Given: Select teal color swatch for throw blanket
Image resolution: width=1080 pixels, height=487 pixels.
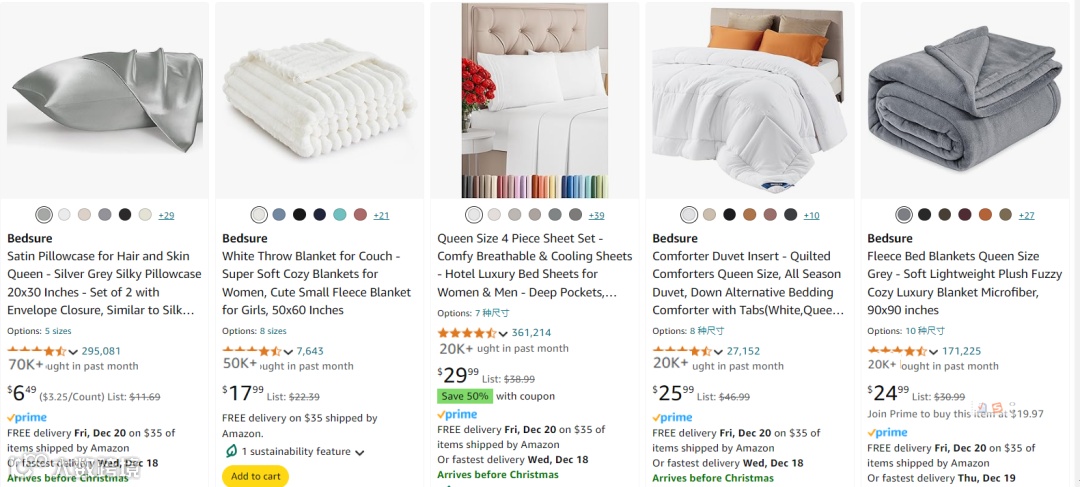Looking at the screenshot, I should coord(340,214).
